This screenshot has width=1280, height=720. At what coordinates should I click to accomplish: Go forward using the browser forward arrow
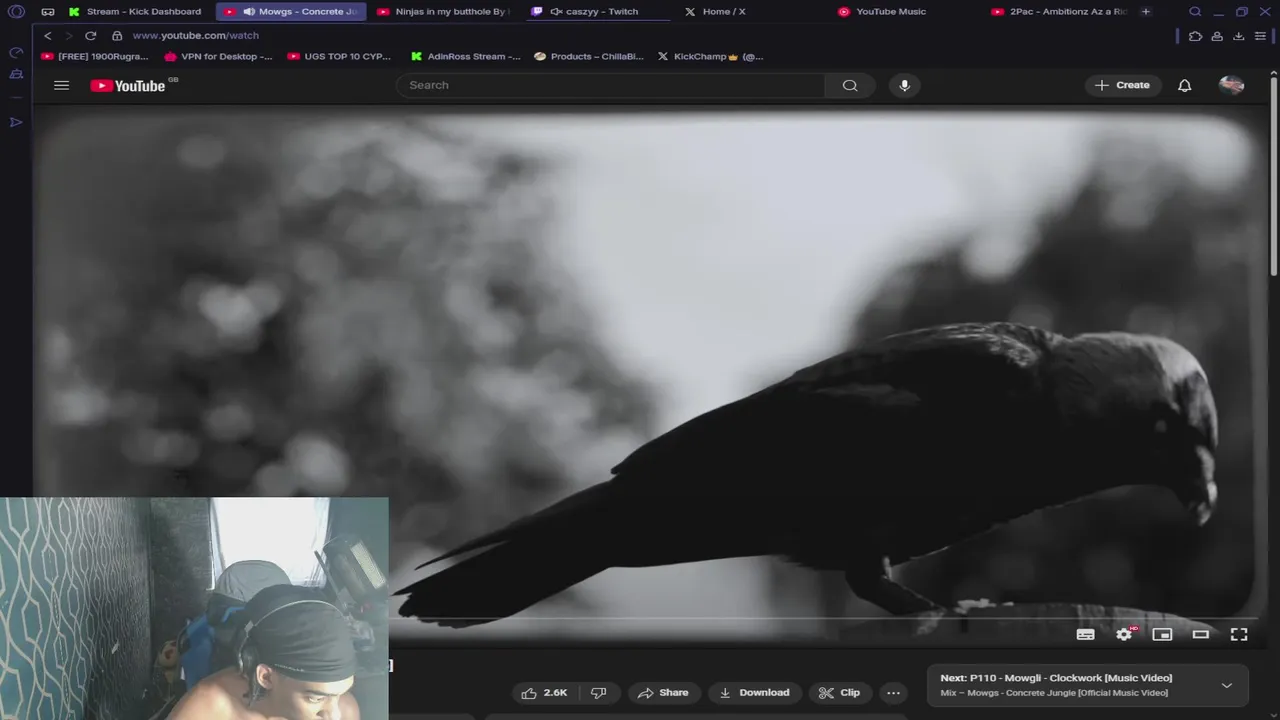(68, 35)
